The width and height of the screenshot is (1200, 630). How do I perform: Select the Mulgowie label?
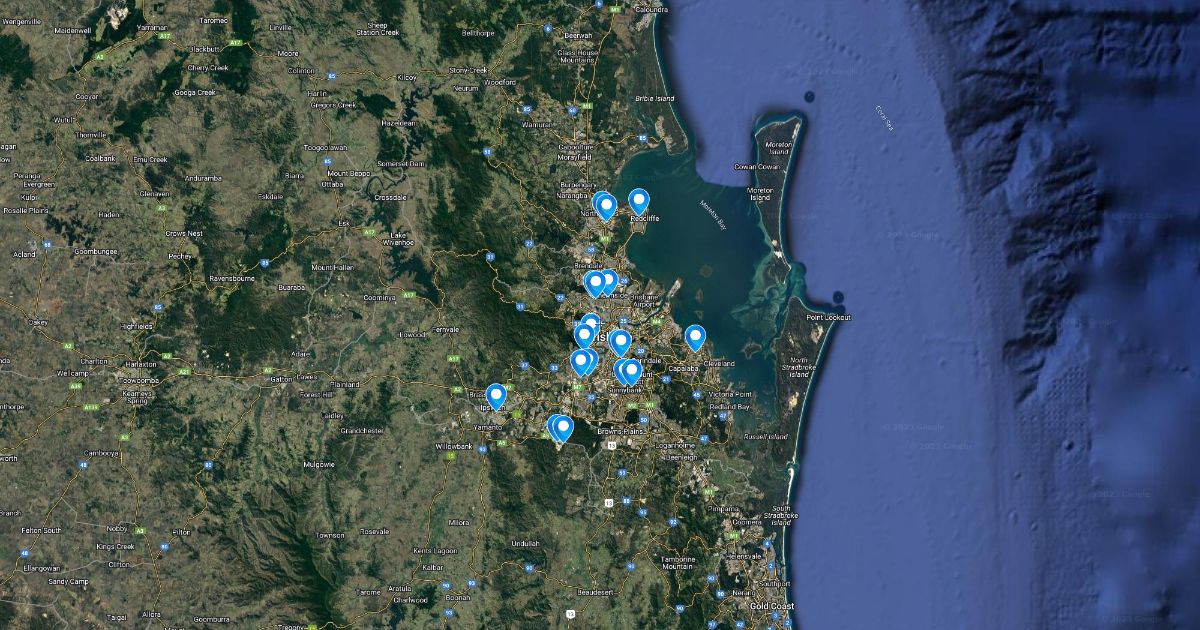tap(318, 465)
